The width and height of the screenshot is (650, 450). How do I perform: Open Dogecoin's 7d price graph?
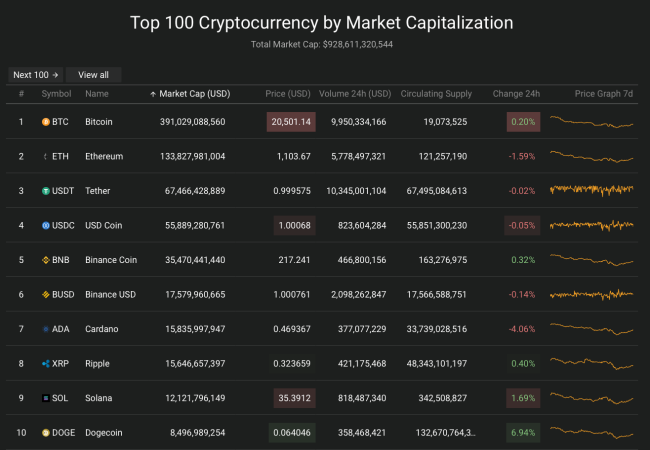592,433
